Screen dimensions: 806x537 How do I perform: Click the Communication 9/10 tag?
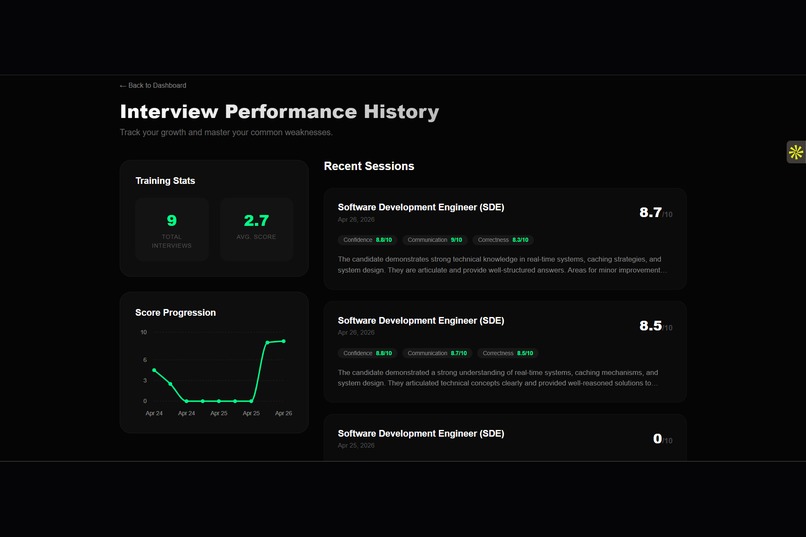(x=435, y=240)
